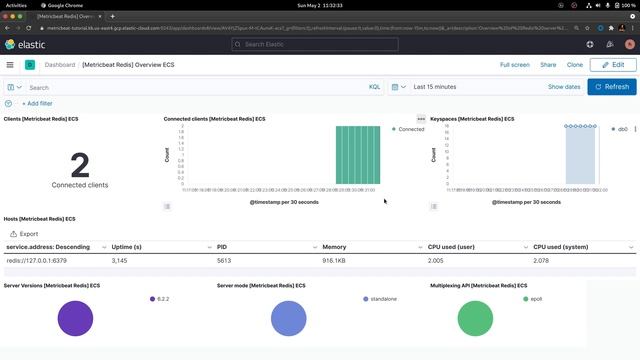This screenshot has width=640, height=360.
Task: Toggle legend of Connected clients chart
Action: point(167,207)
